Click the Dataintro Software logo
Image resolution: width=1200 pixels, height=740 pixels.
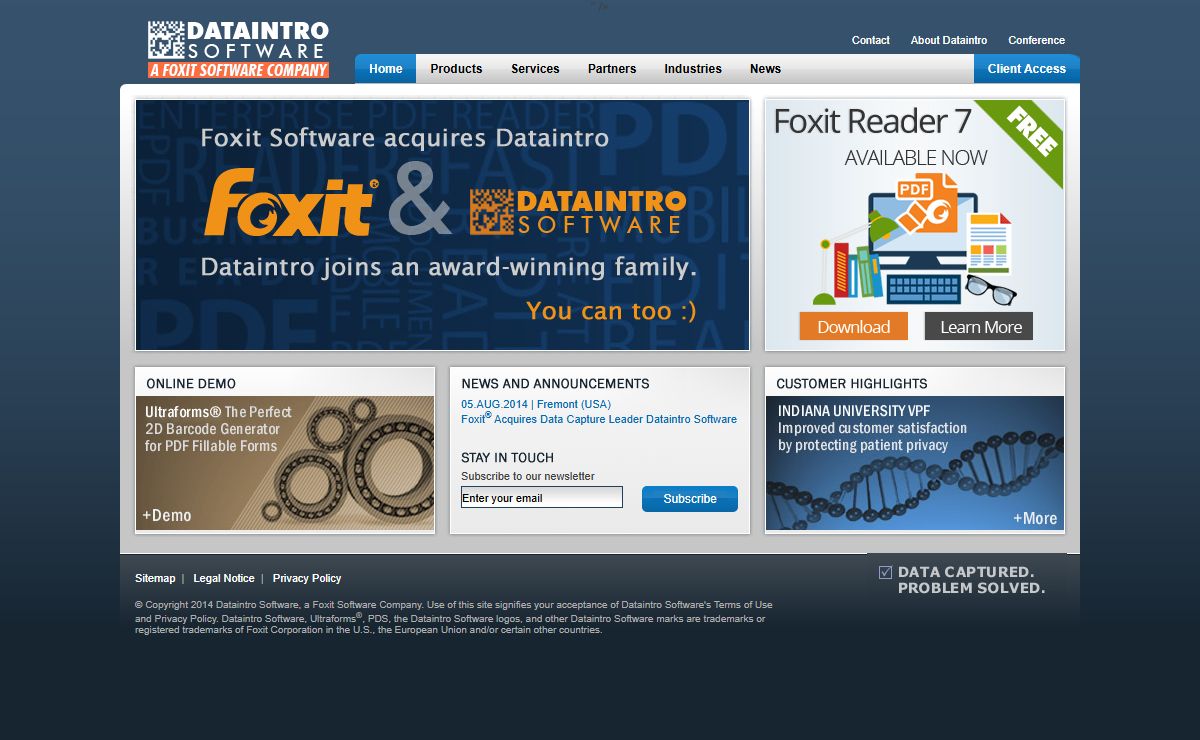tap(238, 49)
